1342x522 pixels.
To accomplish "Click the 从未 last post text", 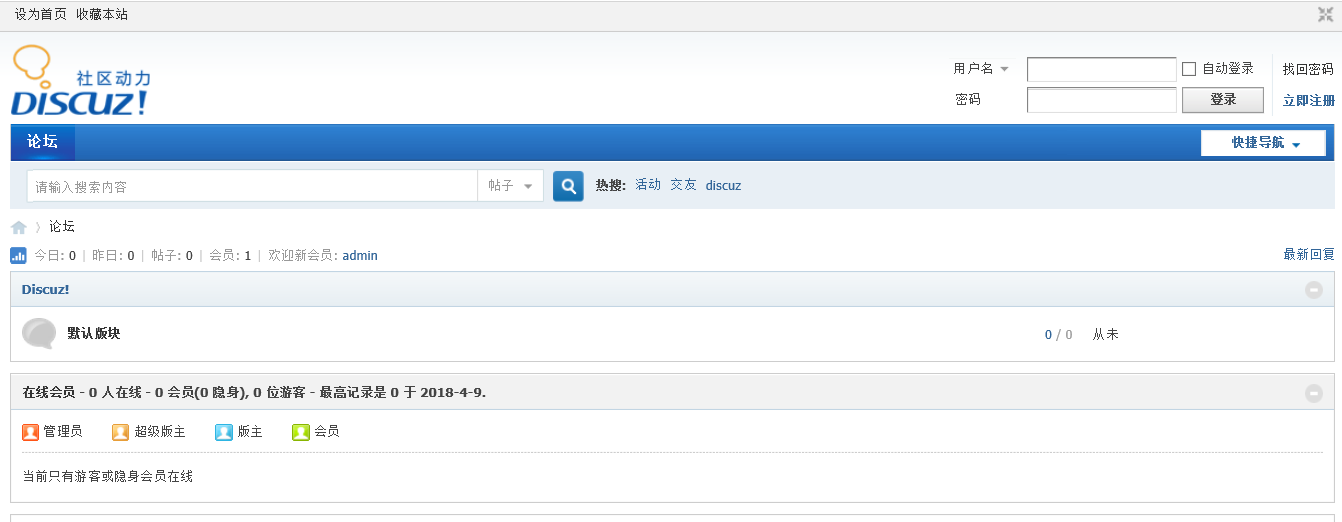I will click(x=1105, y=334).
